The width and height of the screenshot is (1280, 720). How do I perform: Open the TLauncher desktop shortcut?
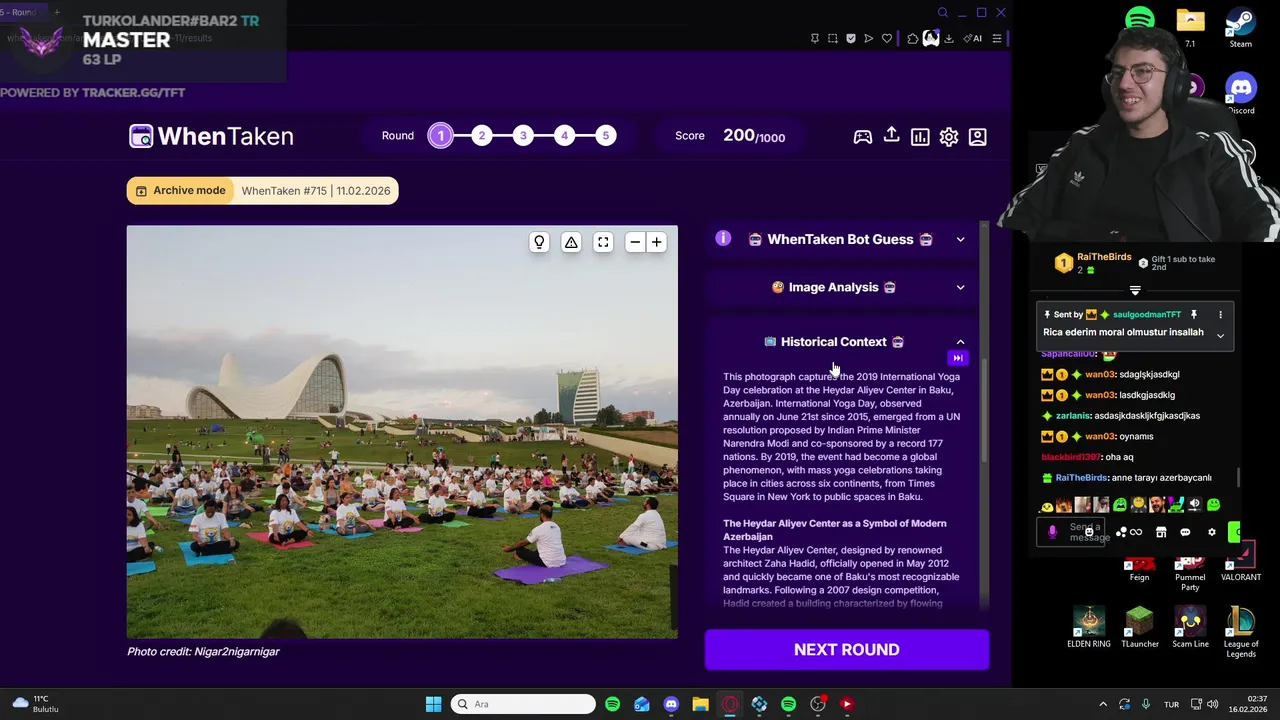pyautogui.click(x=1140, y=627)
